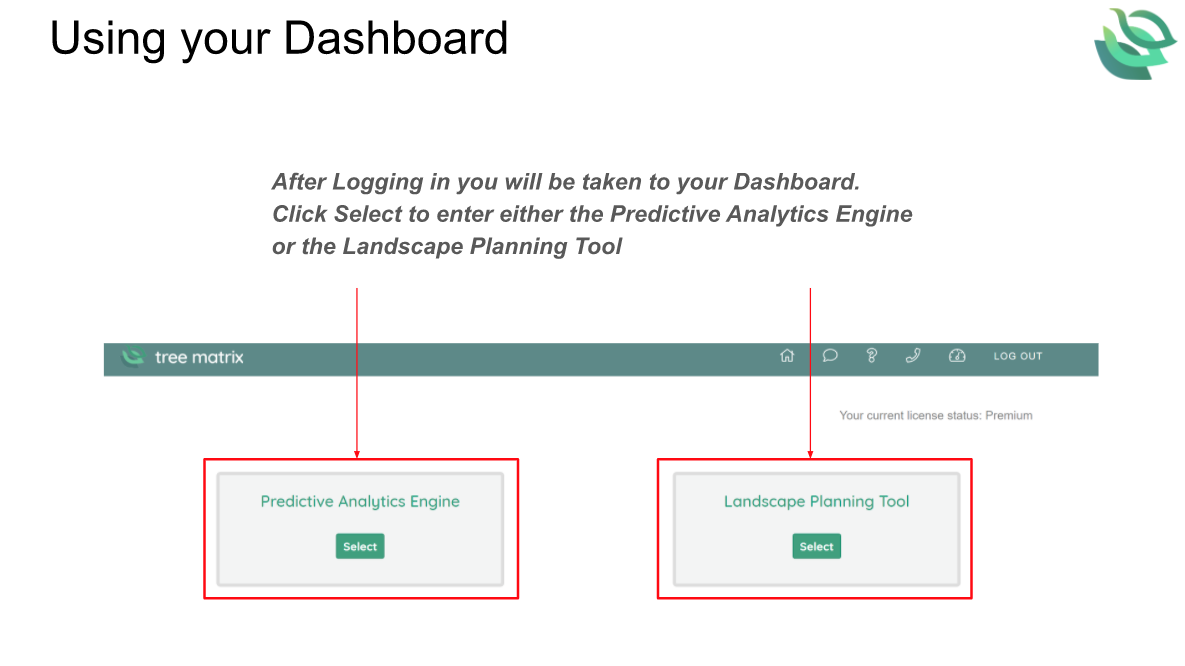The height and width of the screenshot is (666, 1185).
Task: Open the chat speech bubble icon
Action: (830, 356)
